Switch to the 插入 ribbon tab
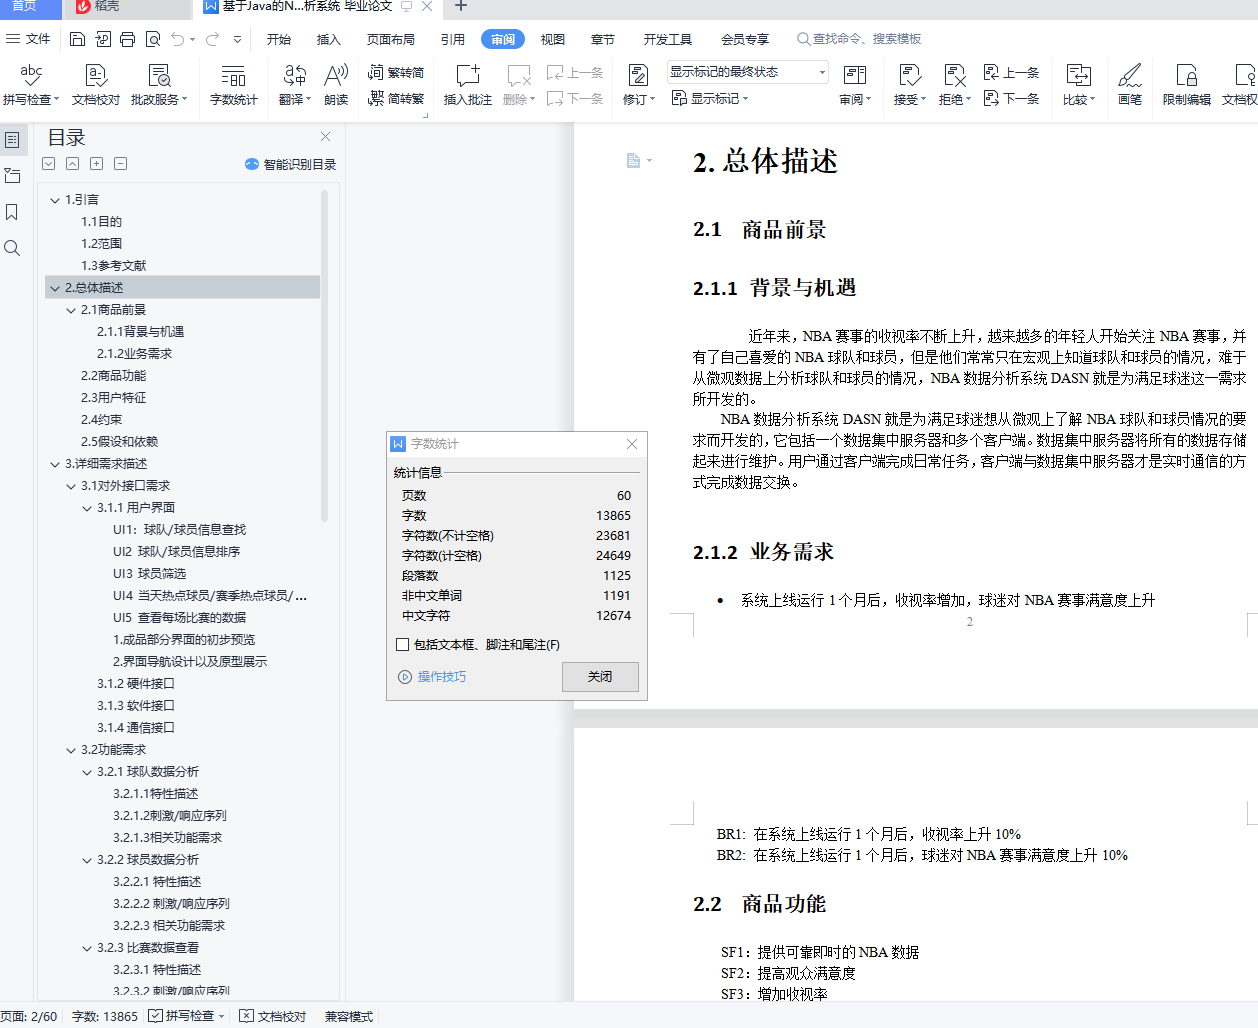Viewport: 1258px width, 1028px height. coord(329,39)
